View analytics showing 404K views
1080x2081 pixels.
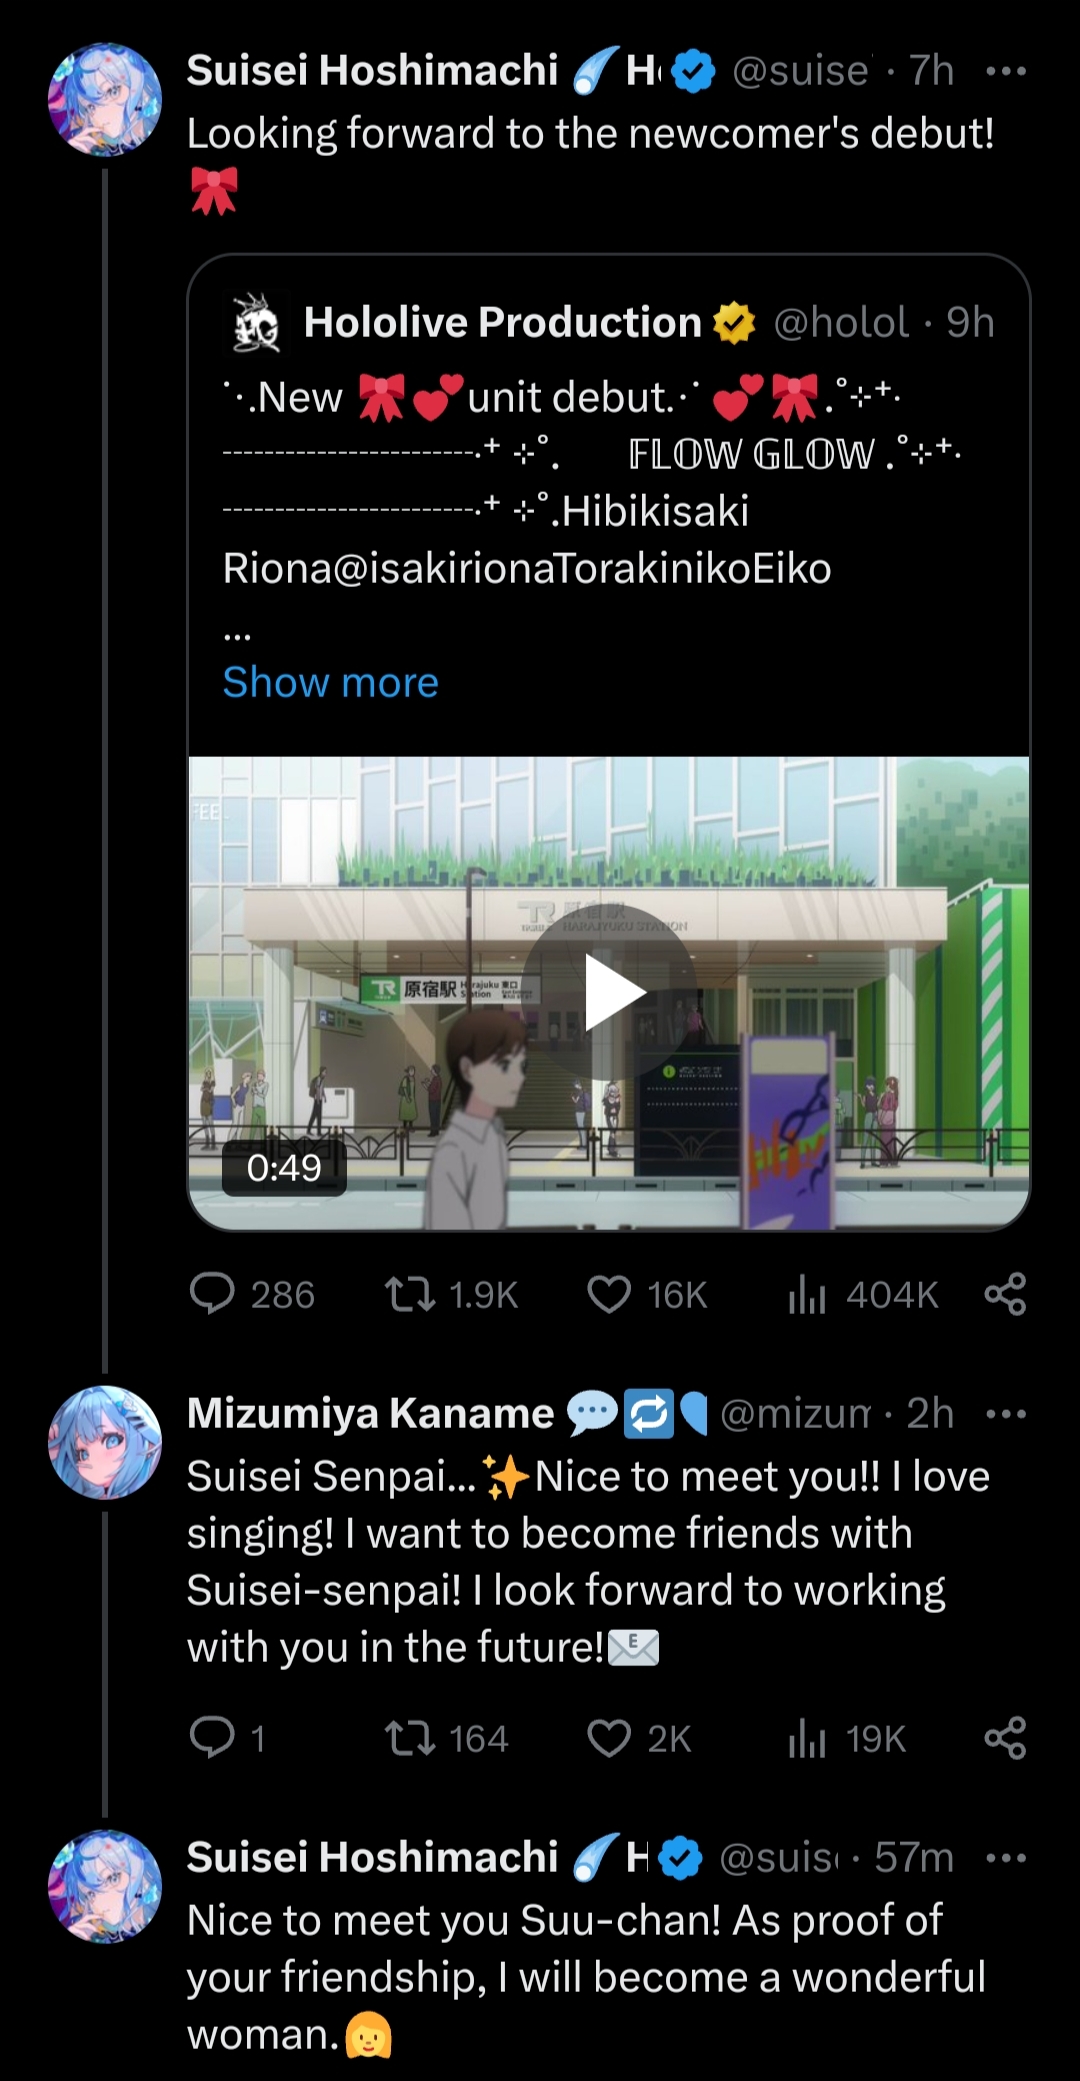pyautogui.click(x=807, y=1294)
